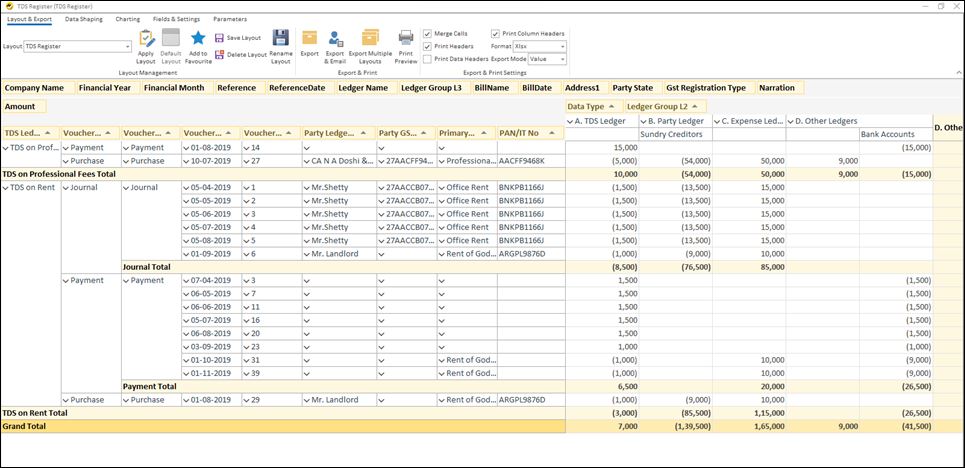
Task: Sort by the PAN/IT No row field
Action: point(531,133)
